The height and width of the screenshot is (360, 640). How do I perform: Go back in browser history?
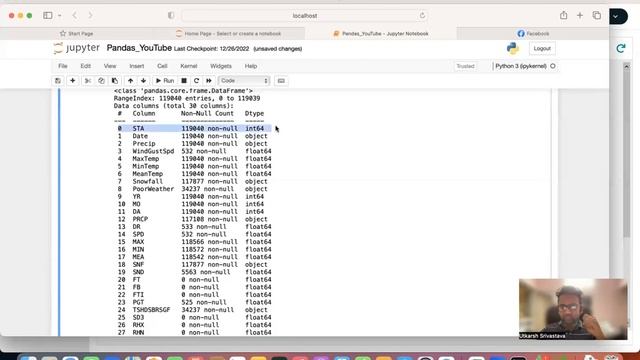point(75,16)
